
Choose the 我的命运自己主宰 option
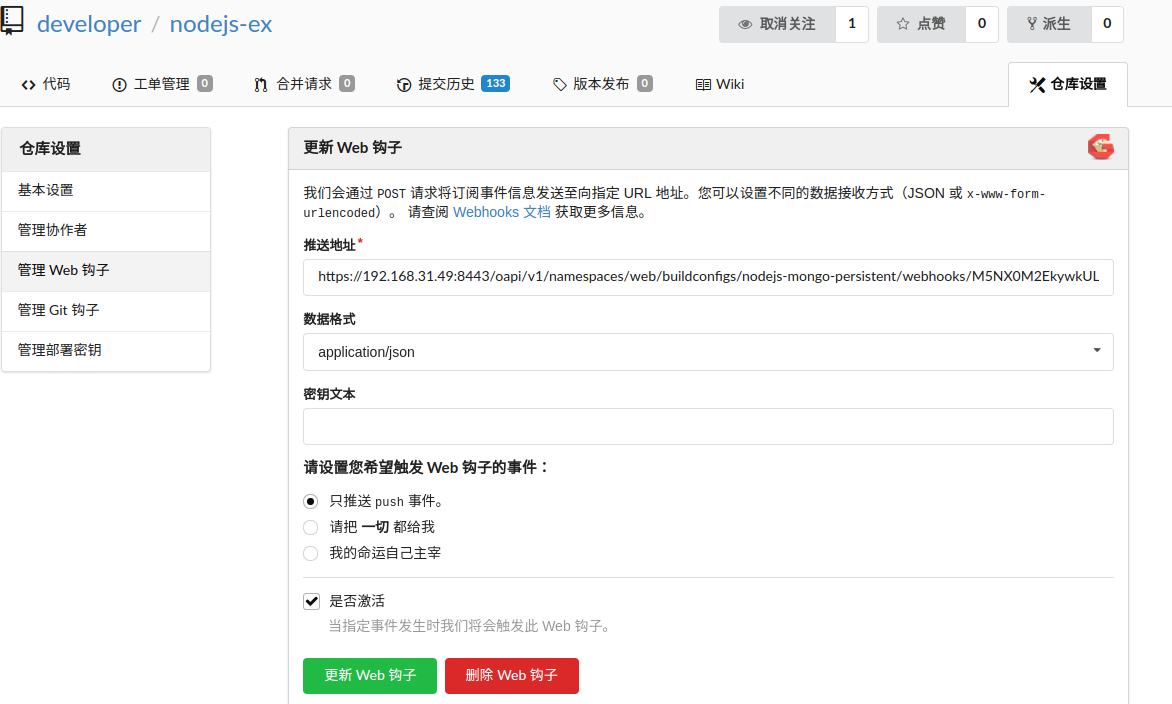[x=310, y=552]
